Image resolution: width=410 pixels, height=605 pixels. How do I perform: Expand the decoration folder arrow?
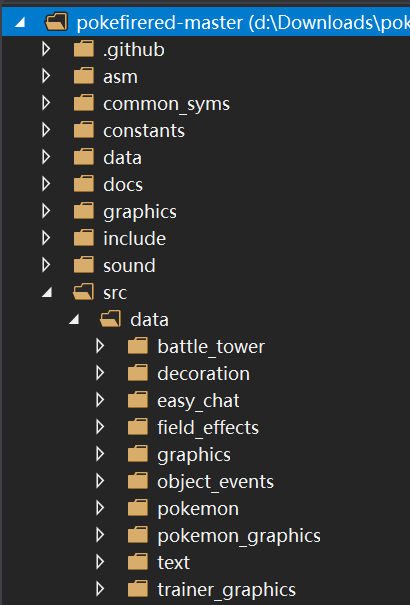click(100, 373)
